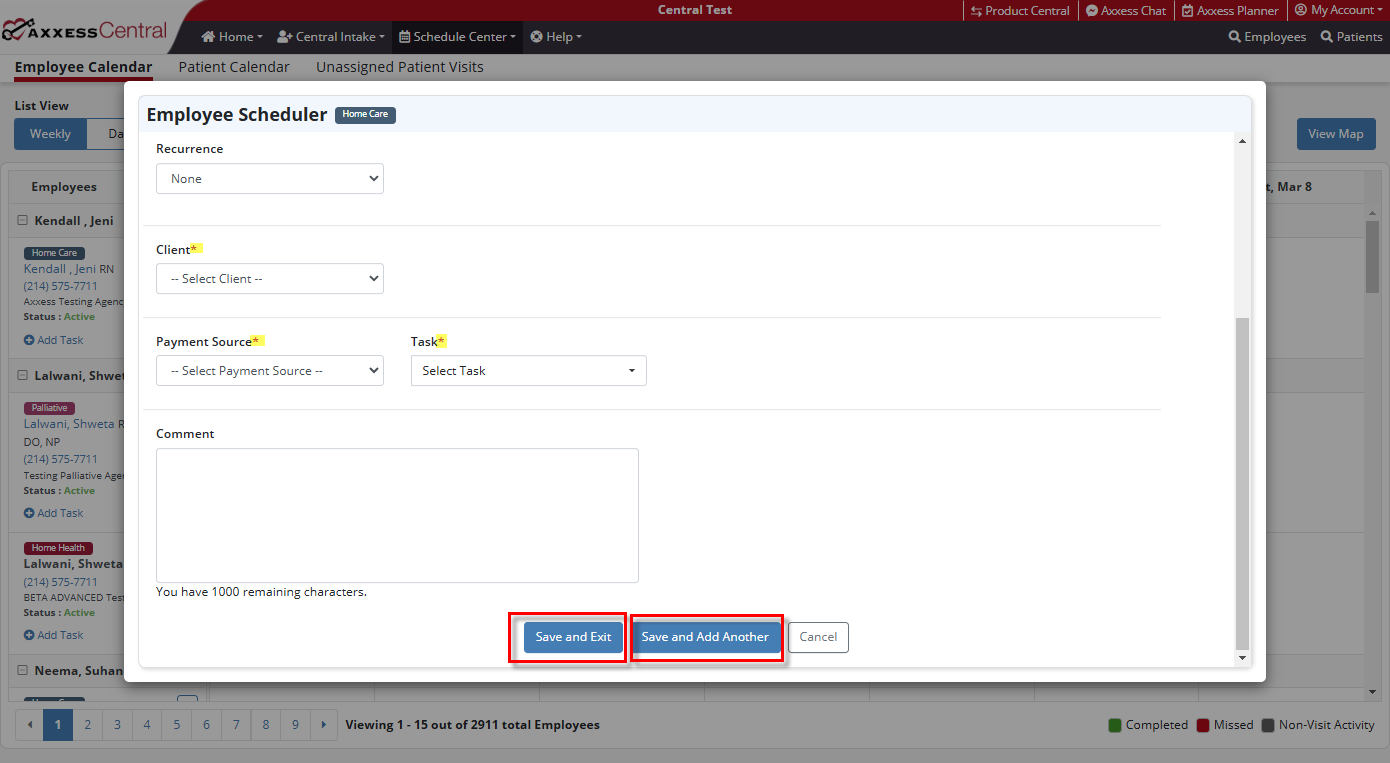The width and height of the screenshot is (1390, 763).
Task: Open the Central Intake menu
Action: (330, 37)
